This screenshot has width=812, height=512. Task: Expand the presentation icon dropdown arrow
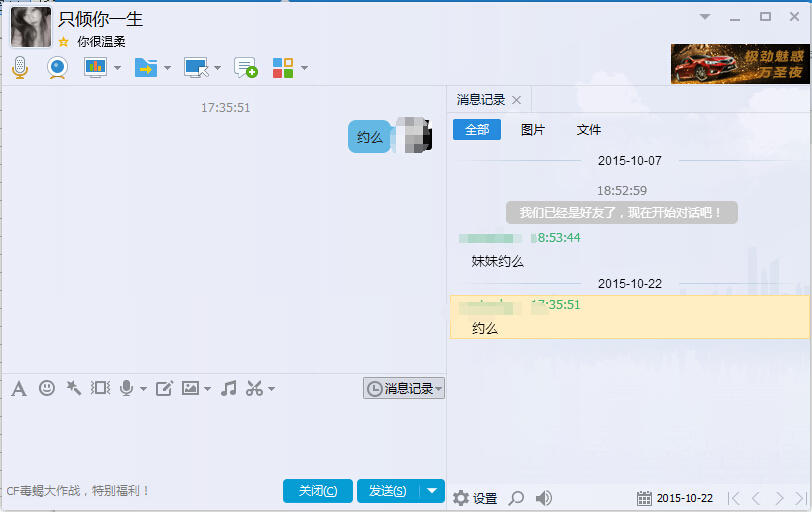point(118,68)
